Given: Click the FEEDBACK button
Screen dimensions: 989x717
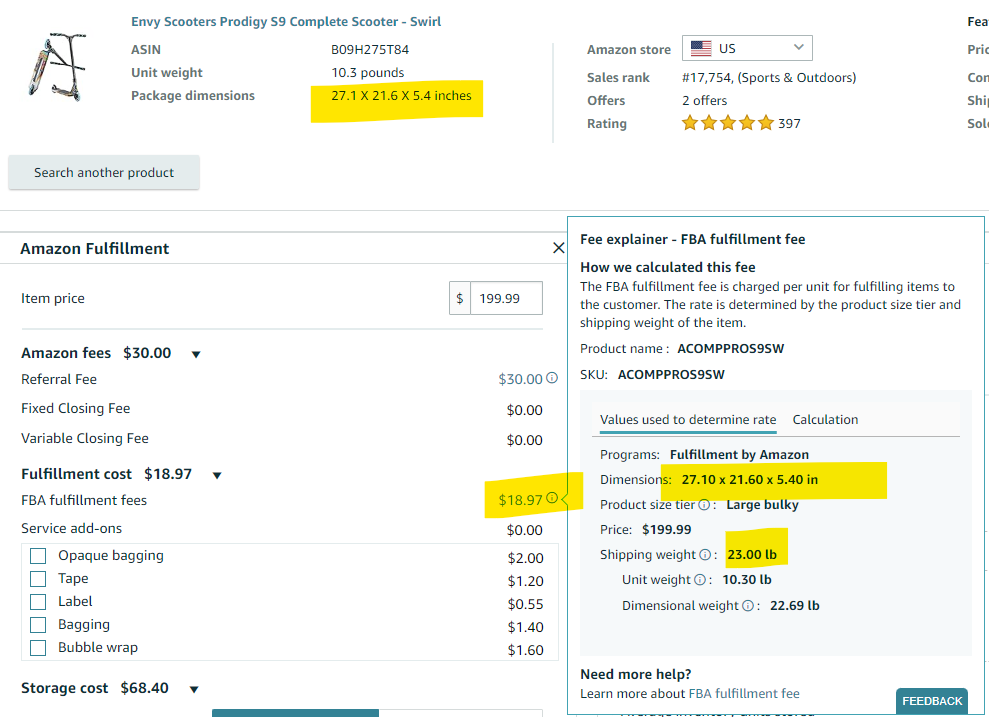Looking at the screenshot, I should click(932, 701).
